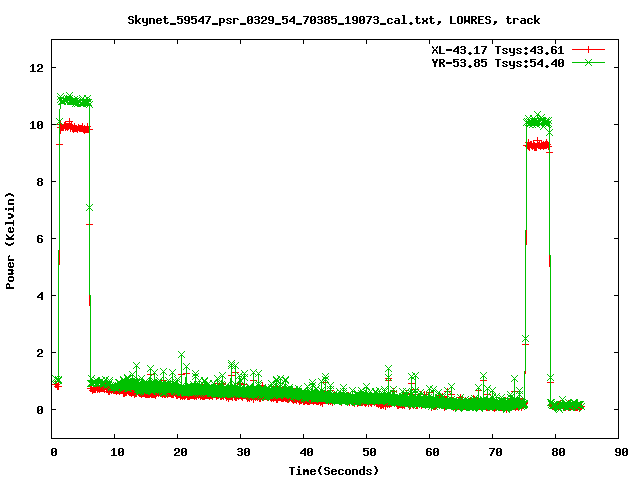Click y-axis tick label 8

[x=40, y=182]
